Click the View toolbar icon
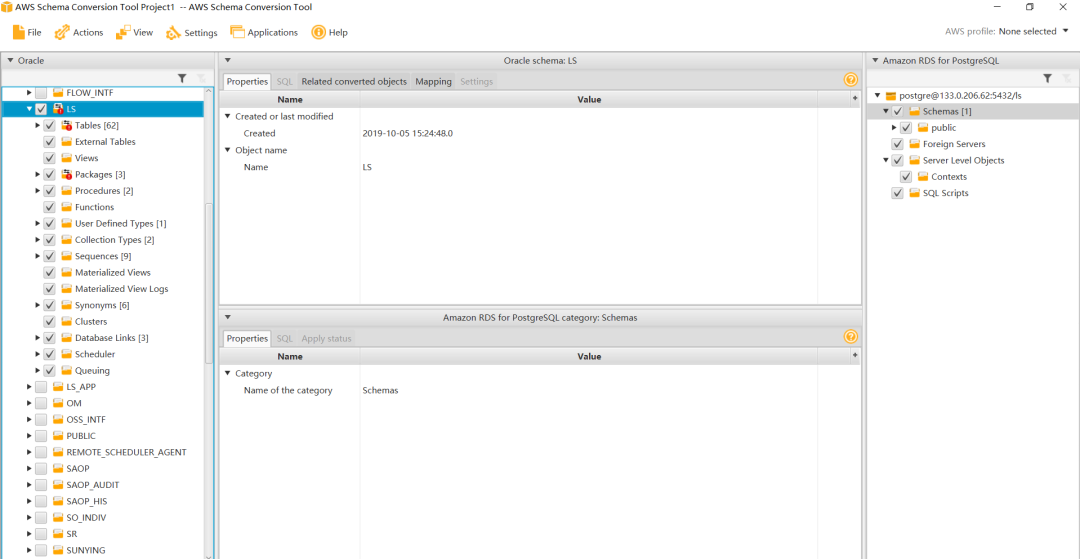This screenshot has height=559, width=1080. (123, 32)
